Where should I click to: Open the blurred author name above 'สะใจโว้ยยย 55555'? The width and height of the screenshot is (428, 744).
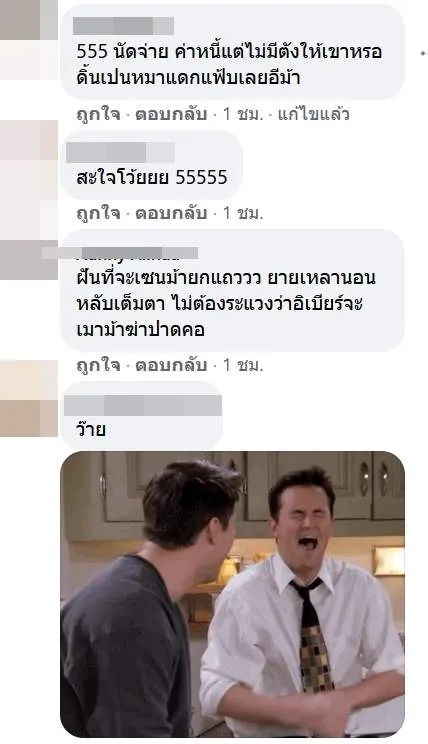tap(121, 152)
